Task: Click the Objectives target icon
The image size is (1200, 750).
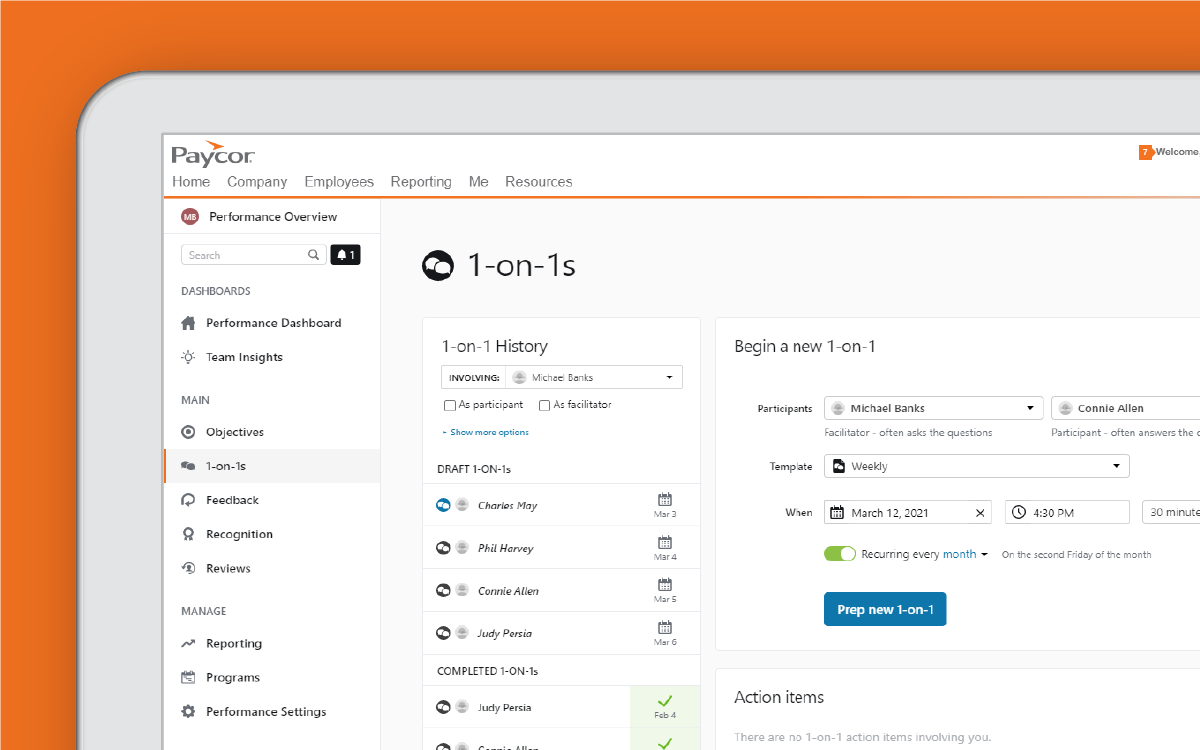Action: click(x=188, y=432)
